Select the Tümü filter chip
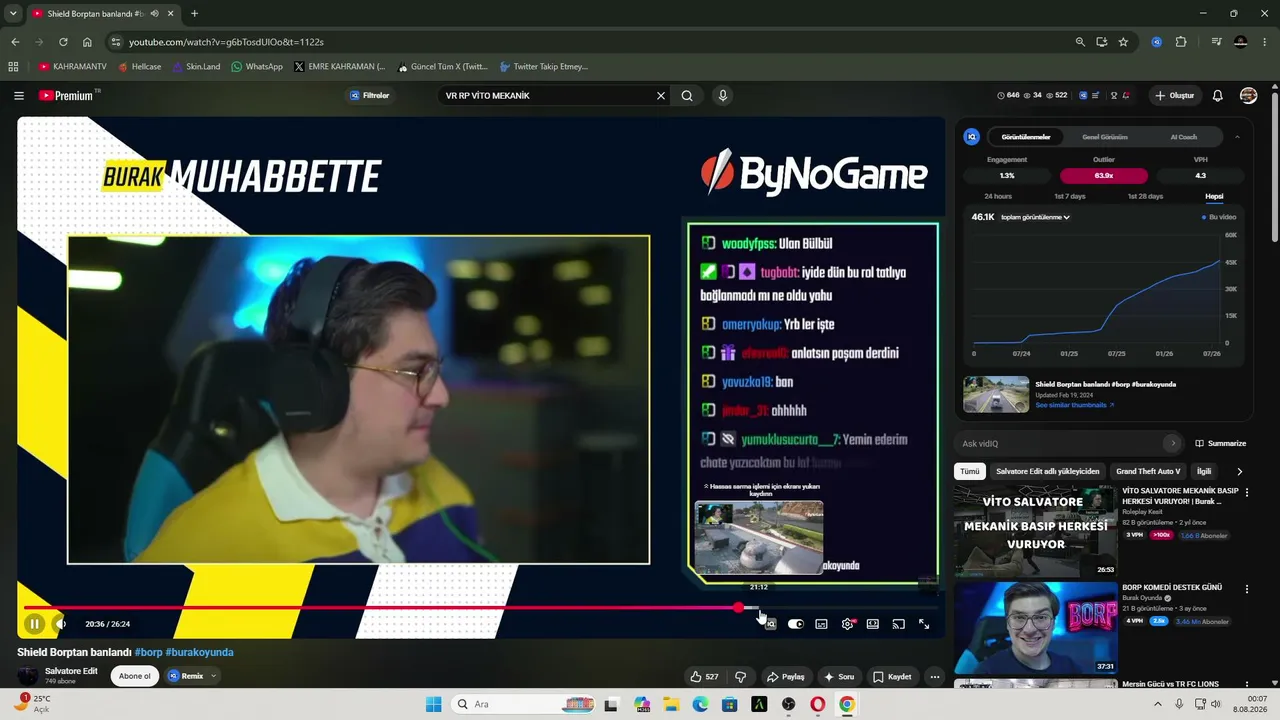Image resolution: width=1280 pixels, height=720 pixels. pyautogui.click(x=970, y=471)
